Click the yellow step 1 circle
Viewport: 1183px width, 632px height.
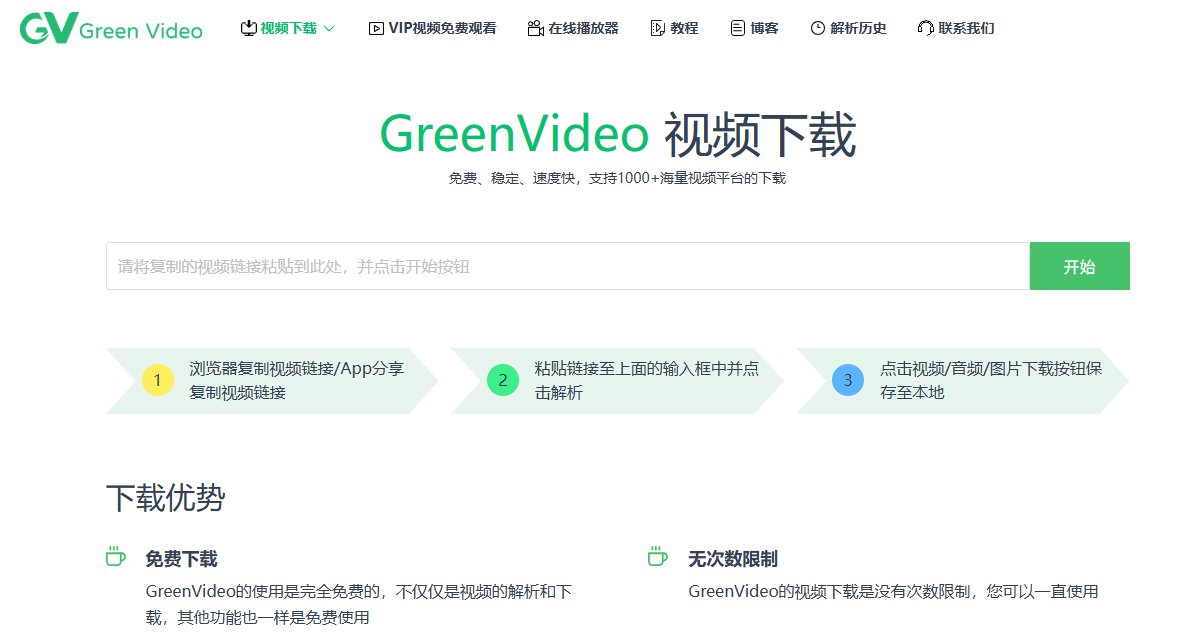click(158, 380)
